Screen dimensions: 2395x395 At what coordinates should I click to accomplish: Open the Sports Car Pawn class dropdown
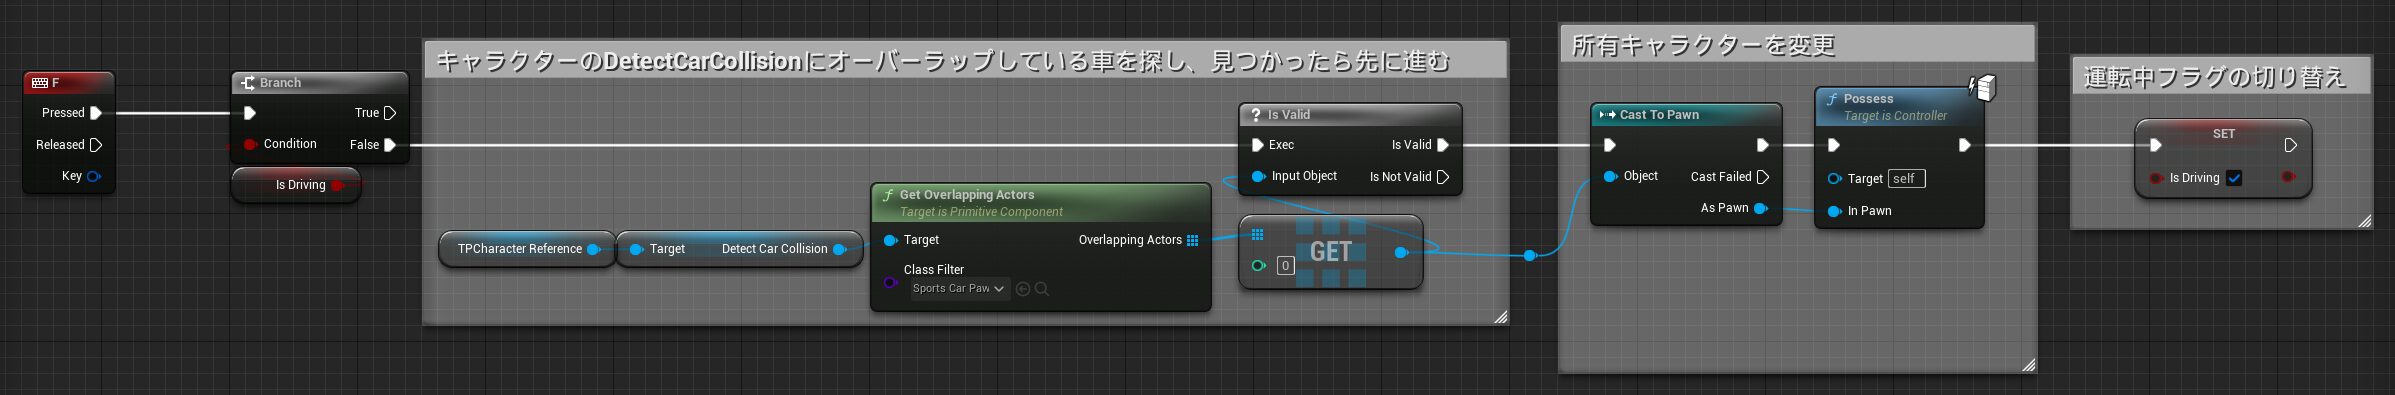point(959,289)
